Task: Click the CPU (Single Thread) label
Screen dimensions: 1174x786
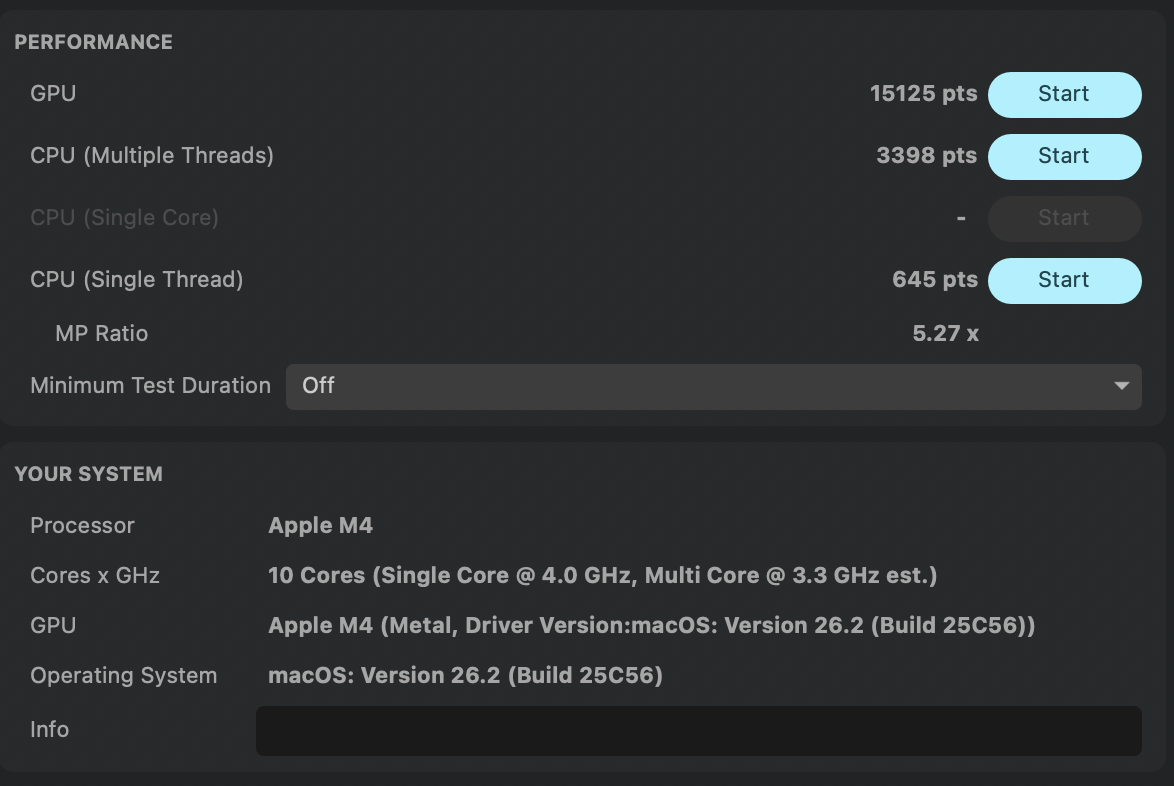Action: click(137, 280)
